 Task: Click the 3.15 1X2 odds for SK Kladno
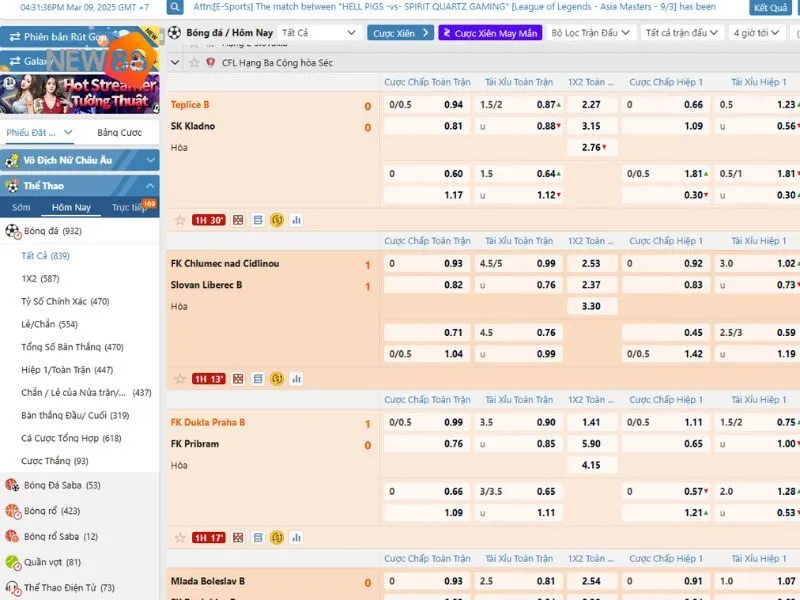pos(591,126)
